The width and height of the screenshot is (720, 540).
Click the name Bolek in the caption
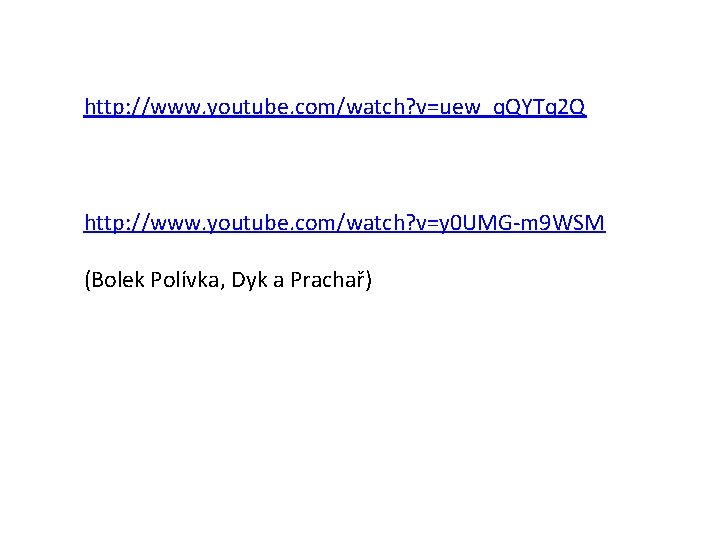coord(118,280)
